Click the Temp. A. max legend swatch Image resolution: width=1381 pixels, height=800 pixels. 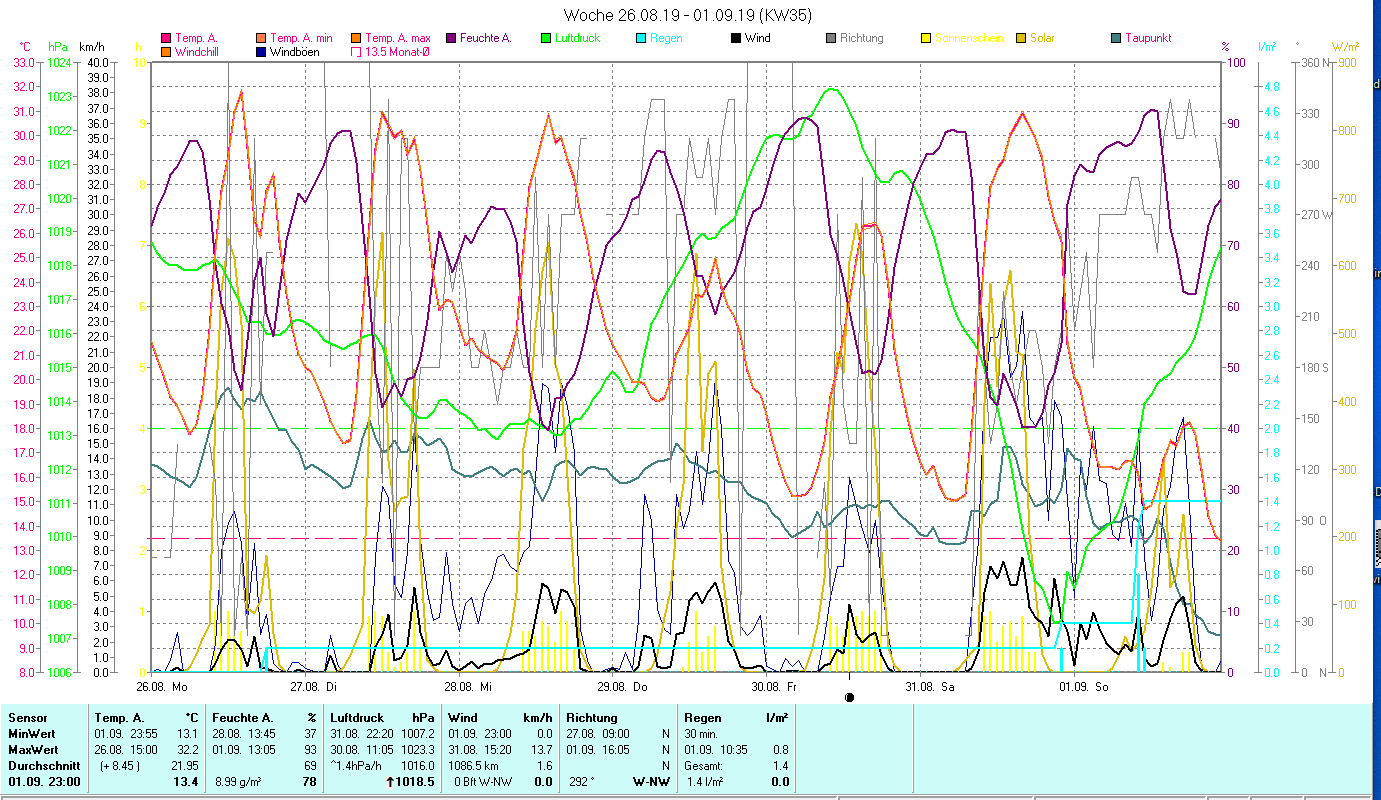[x=357, y=38]
